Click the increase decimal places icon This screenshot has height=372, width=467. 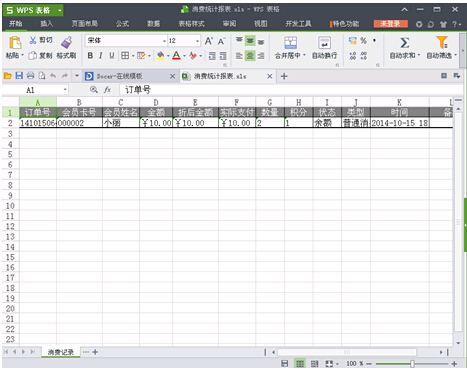353,56
